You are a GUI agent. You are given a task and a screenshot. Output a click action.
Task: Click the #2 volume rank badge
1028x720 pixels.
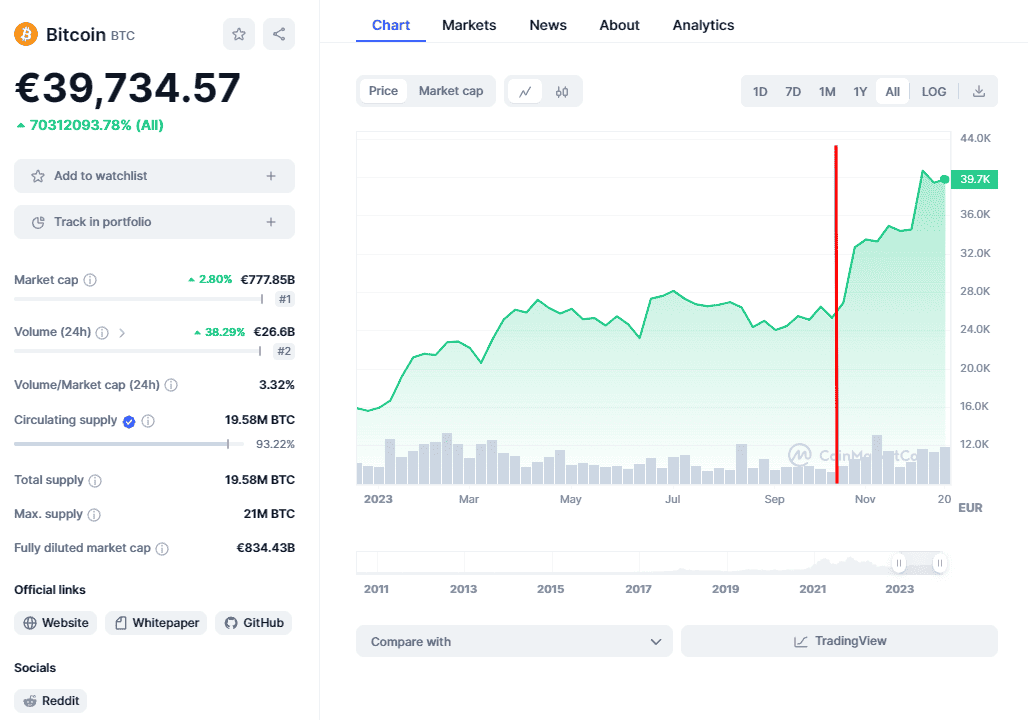point(284,351)
